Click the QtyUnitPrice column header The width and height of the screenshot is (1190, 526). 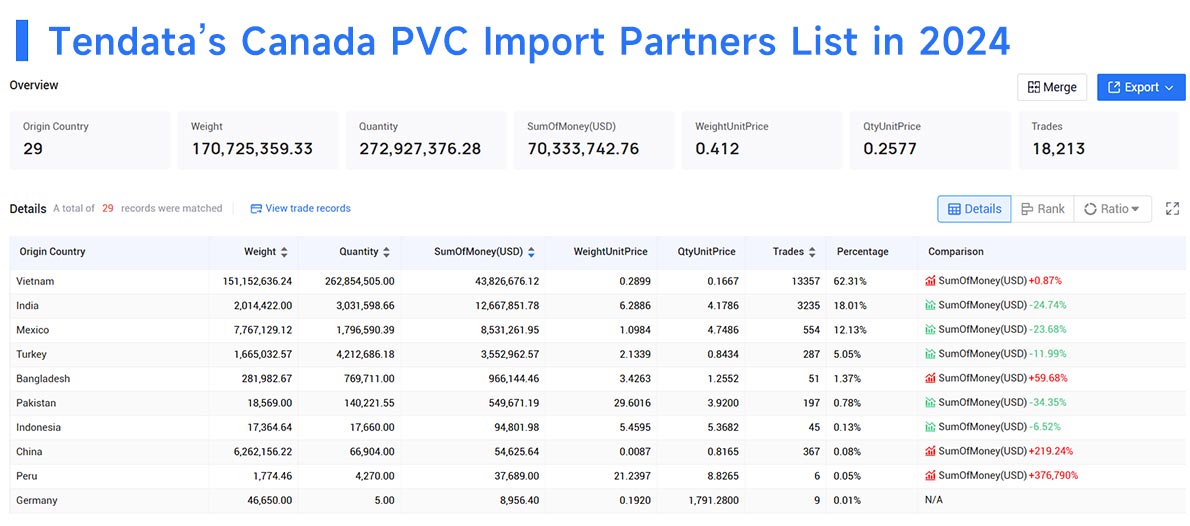(x=707, y=251)
